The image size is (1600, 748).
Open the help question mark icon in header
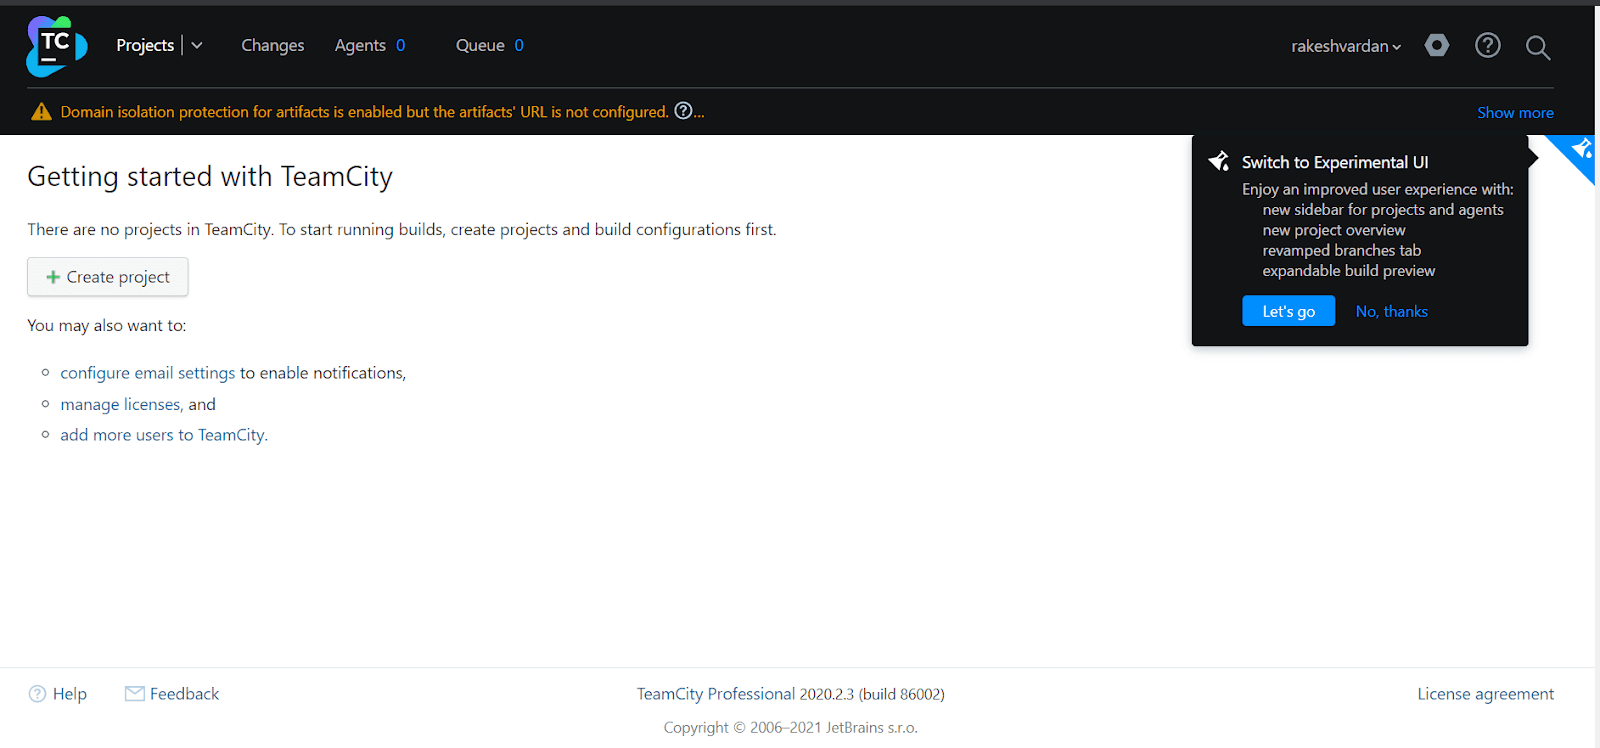tap(1488, 46)
